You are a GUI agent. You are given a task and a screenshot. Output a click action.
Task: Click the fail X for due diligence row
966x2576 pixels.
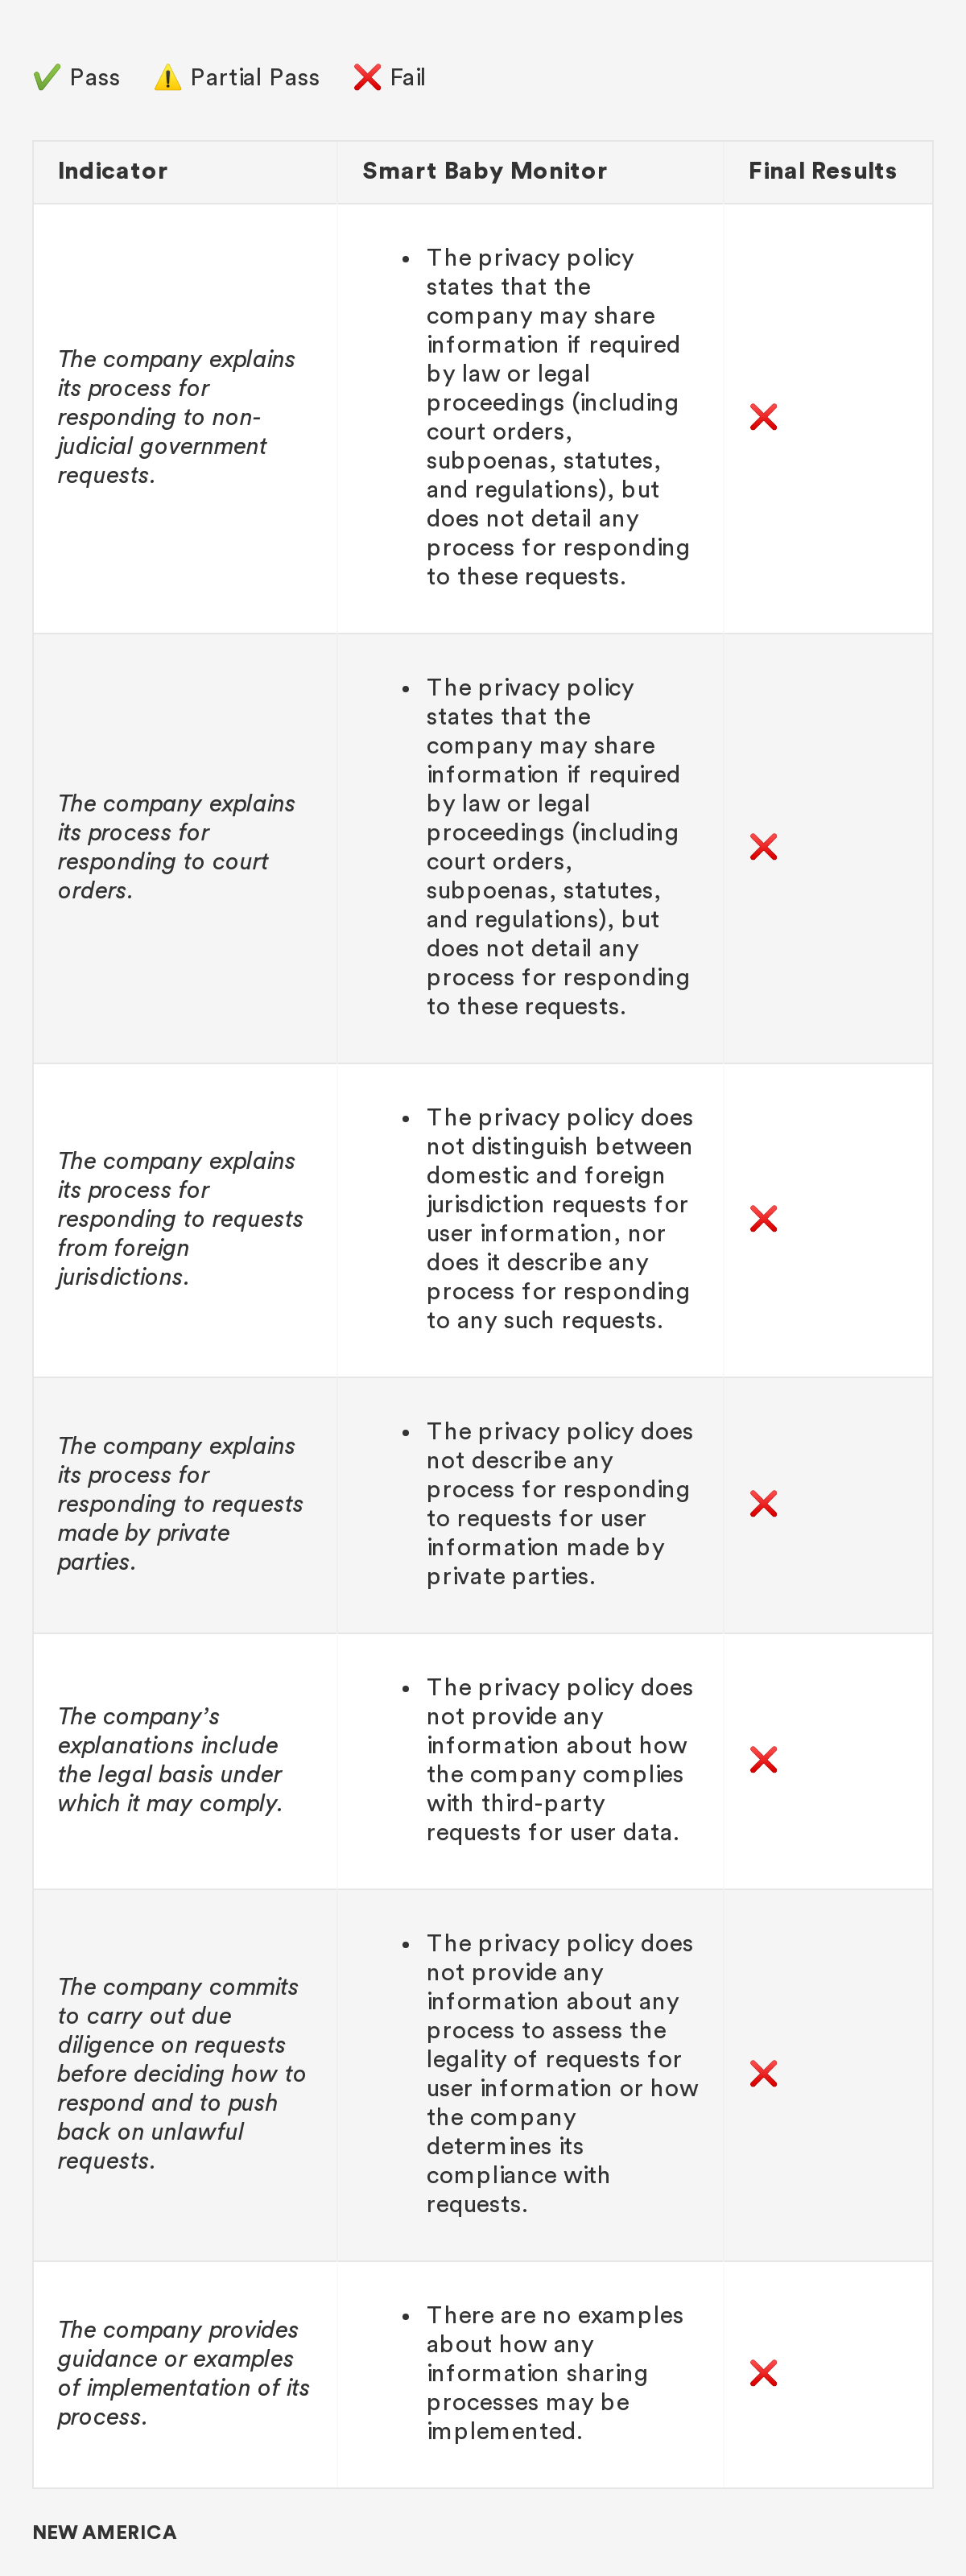pos(763,2074)
